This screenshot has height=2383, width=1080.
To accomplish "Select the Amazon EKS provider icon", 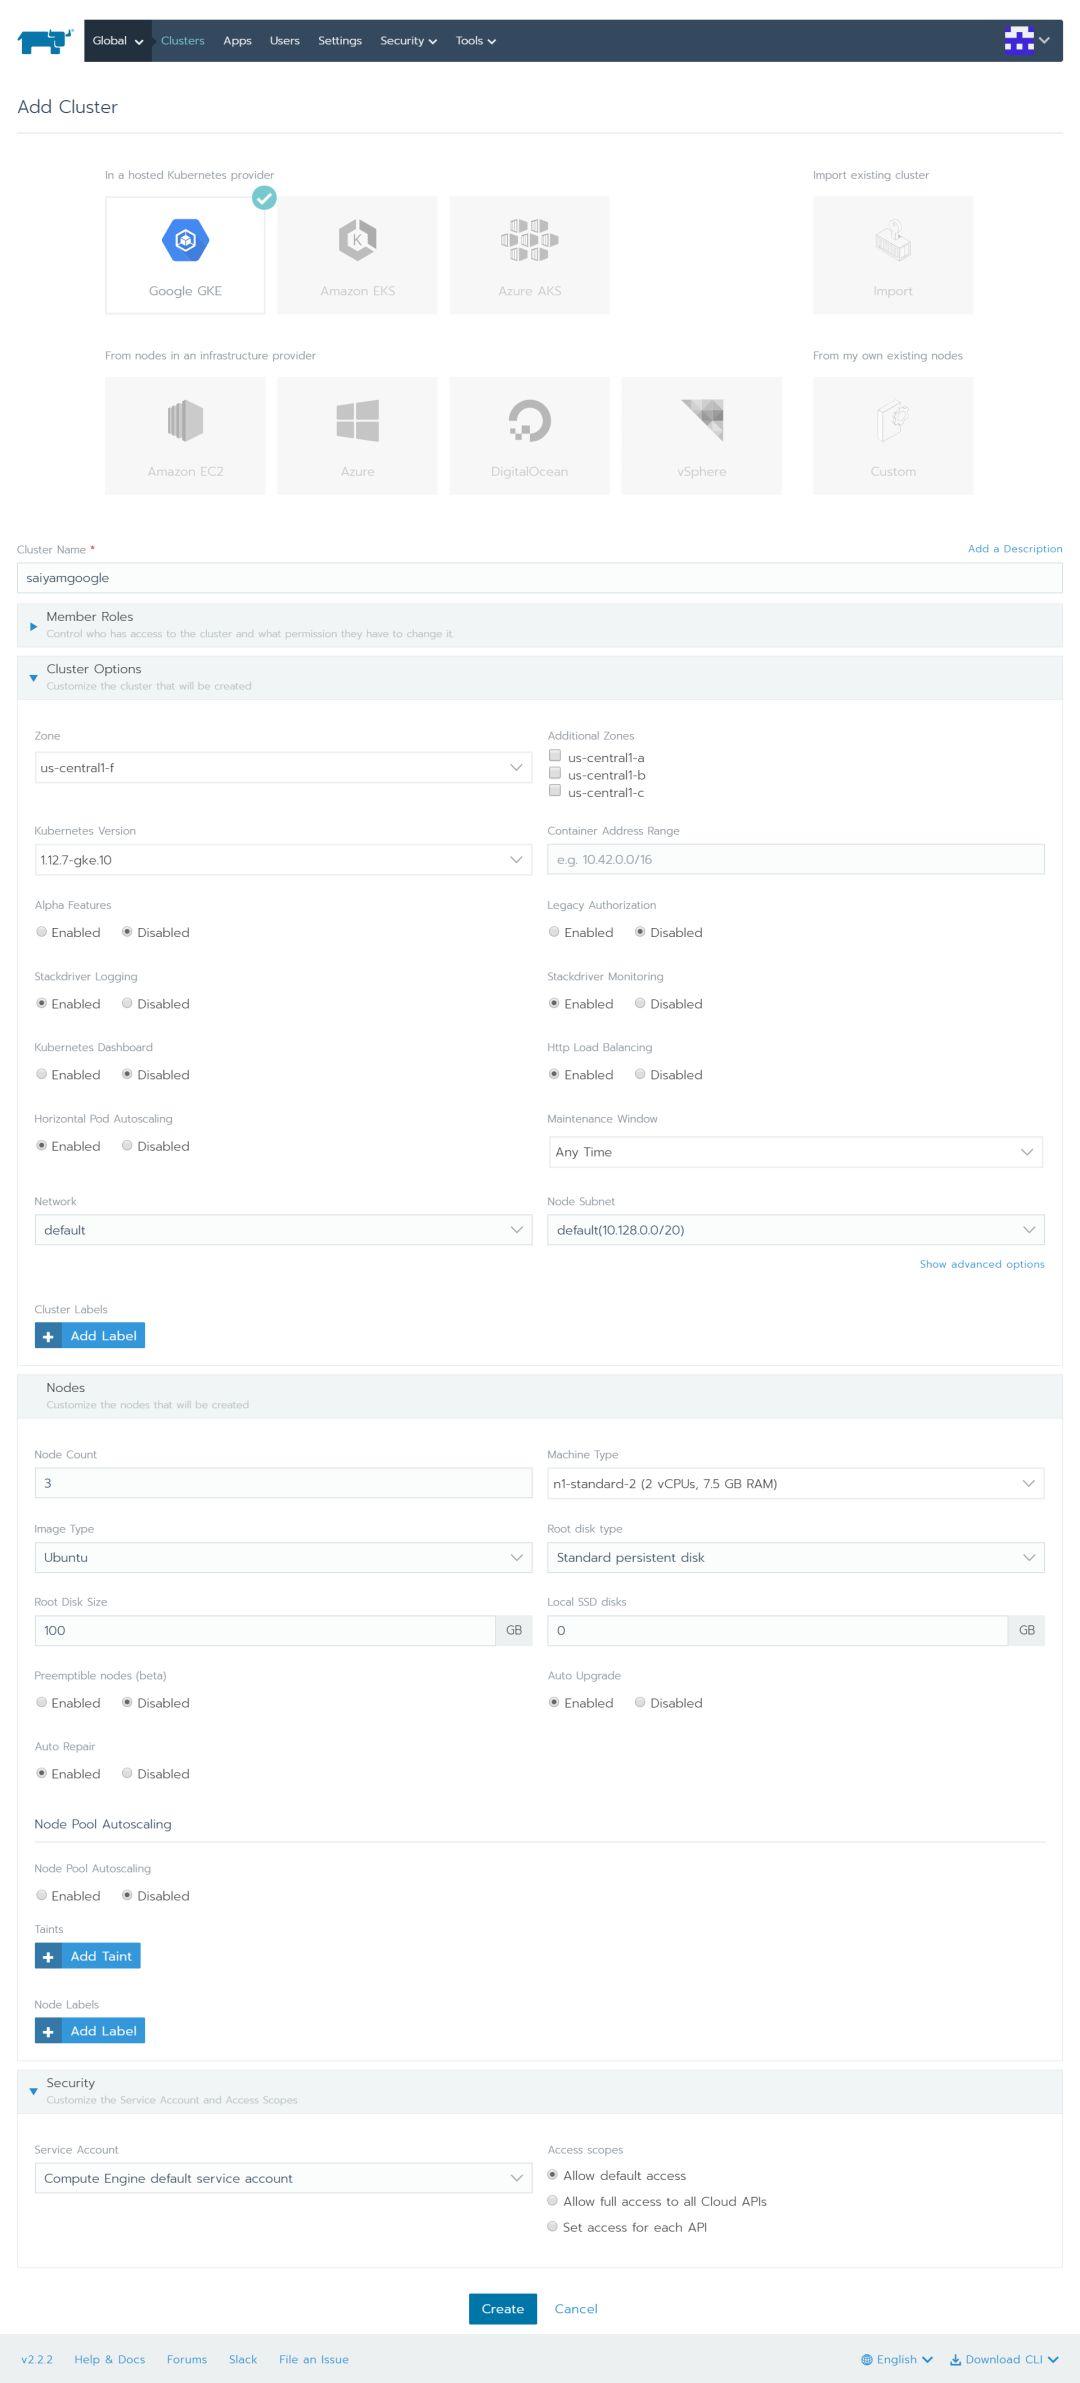I will (x=357, y=241).
